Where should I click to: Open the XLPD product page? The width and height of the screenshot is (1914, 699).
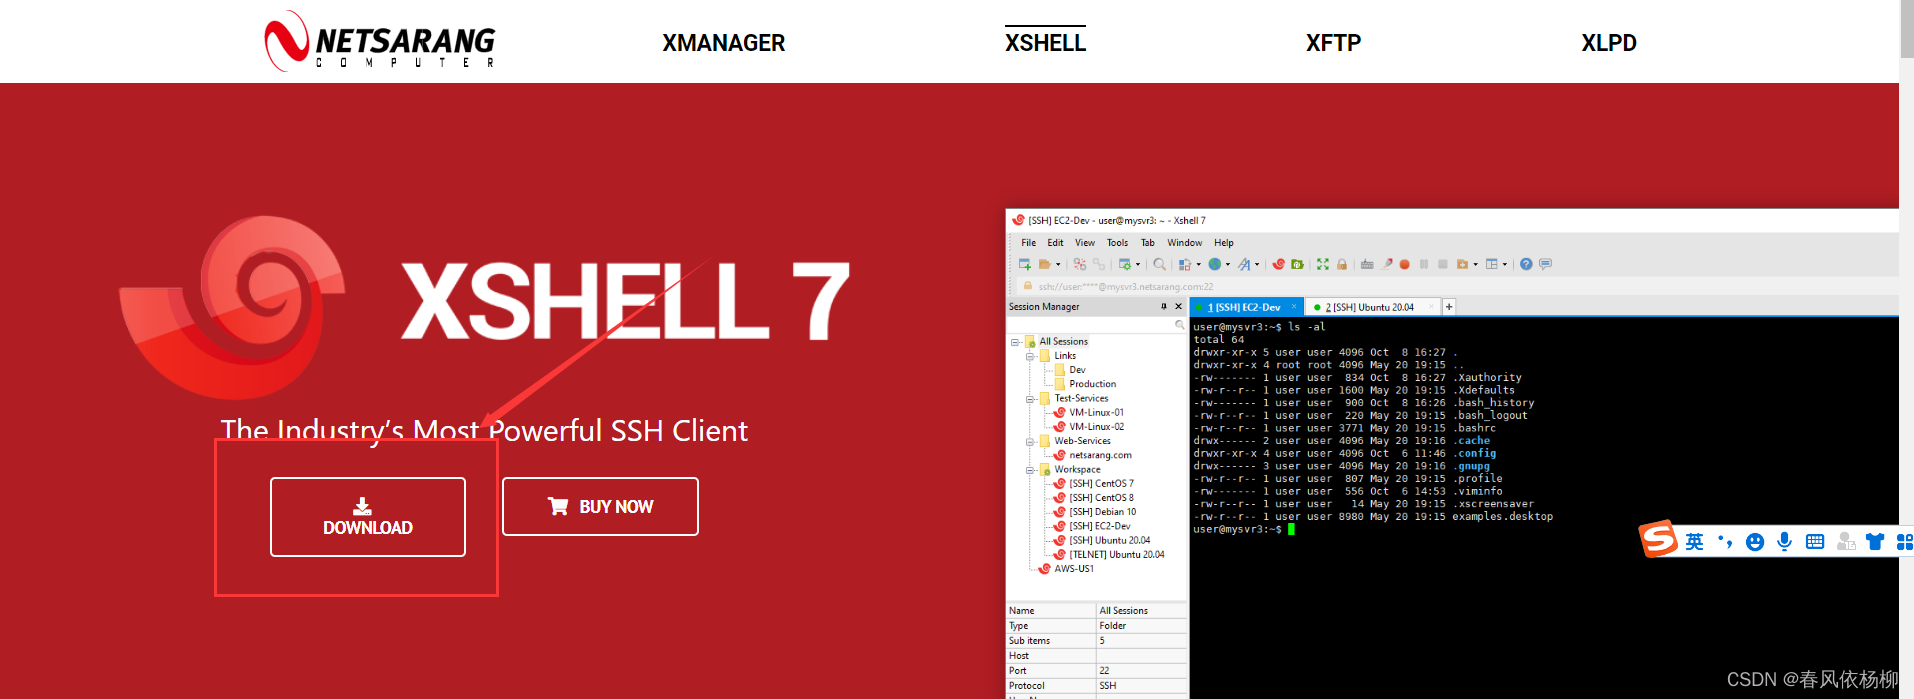[x=1609, y=43]
